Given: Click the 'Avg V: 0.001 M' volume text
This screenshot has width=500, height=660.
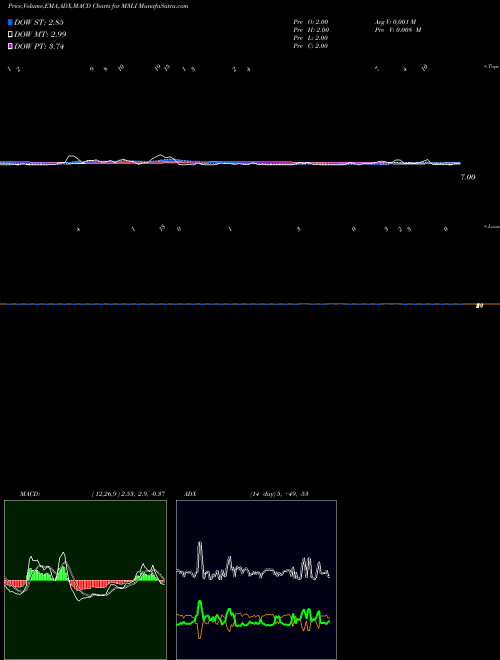Looking at the screenshot, I should pos(396,22).
